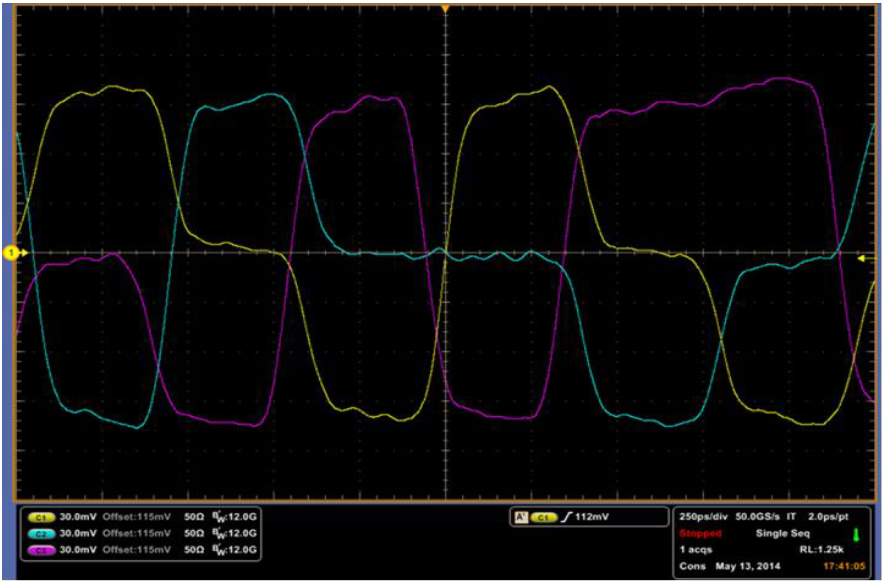This screenshot has height=581, width=885.
Task: Click the green acquisition status arrow icon
Action: click(855, 535)
